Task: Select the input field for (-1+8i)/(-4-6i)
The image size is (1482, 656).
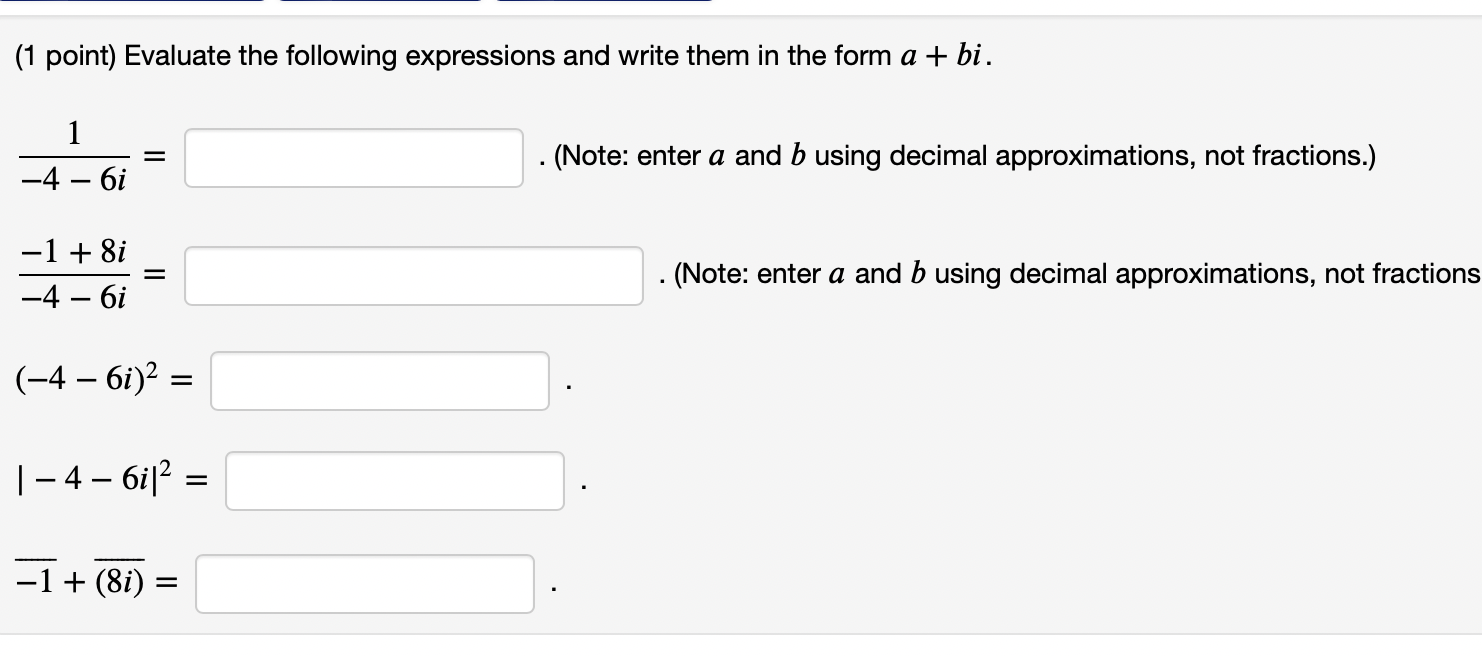Action: pos(414,275)
